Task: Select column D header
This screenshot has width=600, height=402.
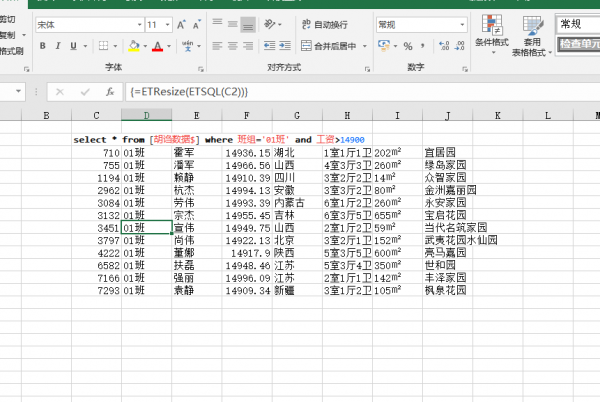Action: (147, 115)
